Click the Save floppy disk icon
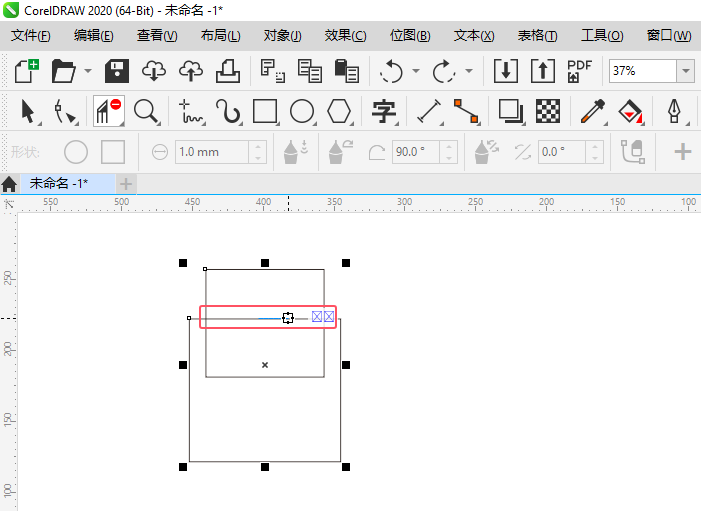The width and height of the screenshot is (701, 511). 117,71
